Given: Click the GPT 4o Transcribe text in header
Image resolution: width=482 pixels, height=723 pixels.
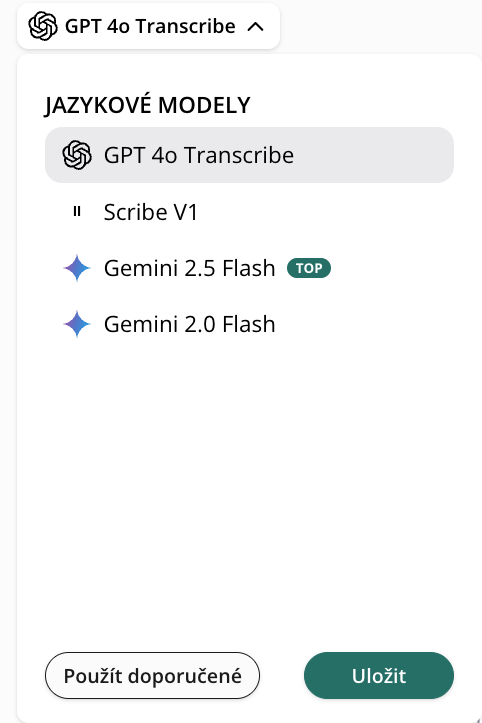Looking at the screenshot, I should 150,26.
